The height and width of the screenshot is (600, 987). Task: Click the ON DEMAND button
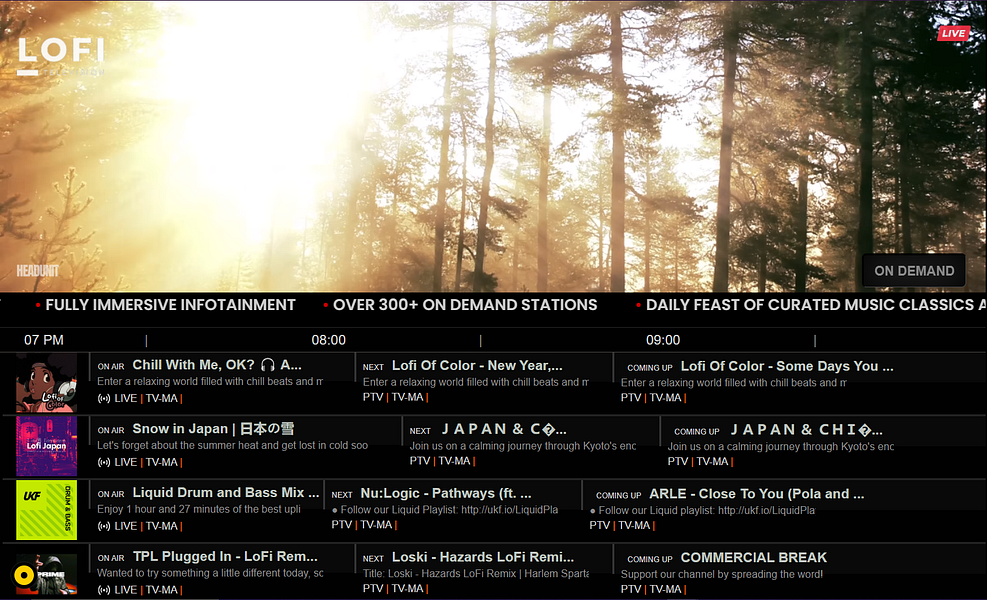913,270
